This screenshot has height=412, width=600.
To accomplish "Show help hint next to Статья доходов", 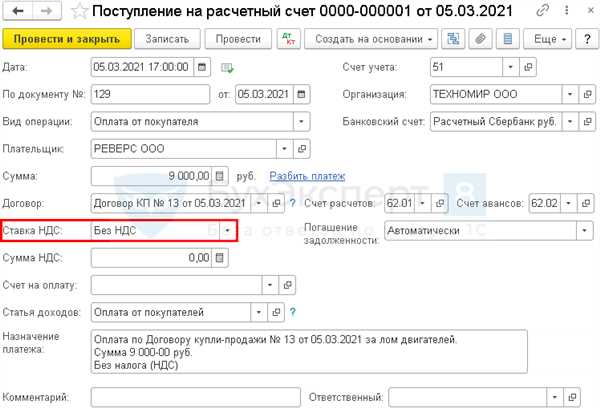I will pyautogui.click(x=293, y=312).
